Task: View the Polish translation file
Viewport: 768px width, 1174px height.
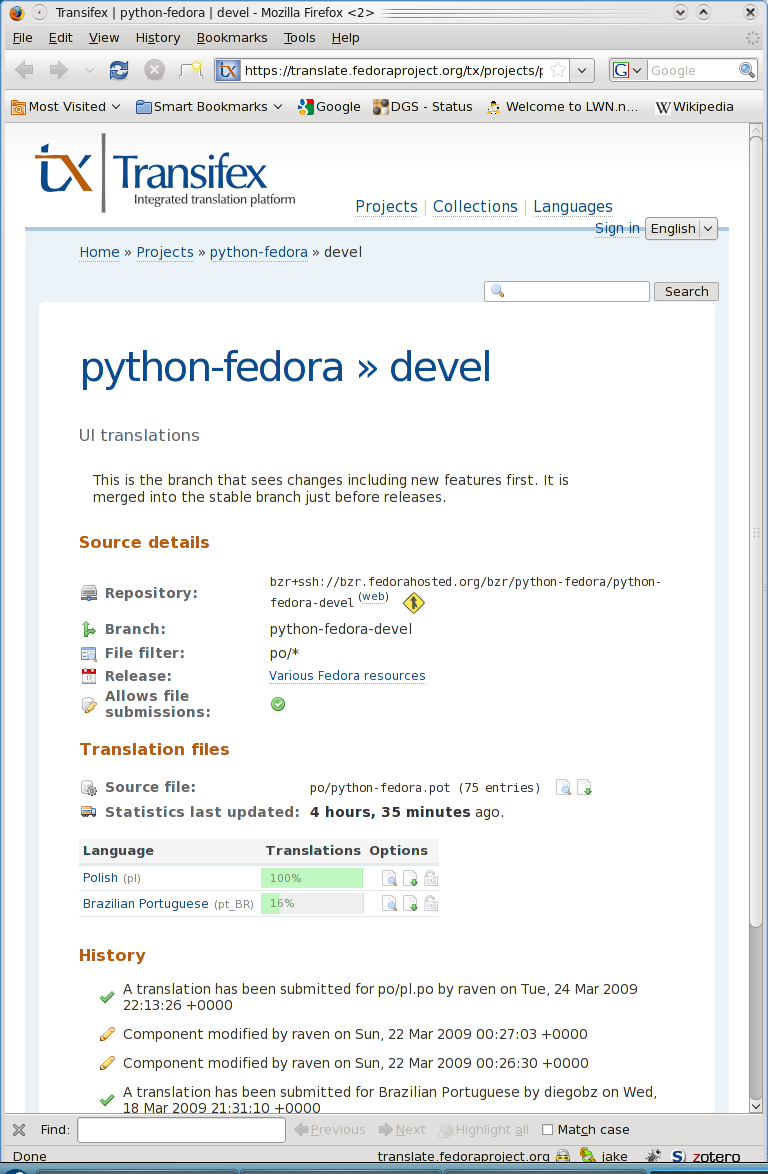Action: (389, 878)
